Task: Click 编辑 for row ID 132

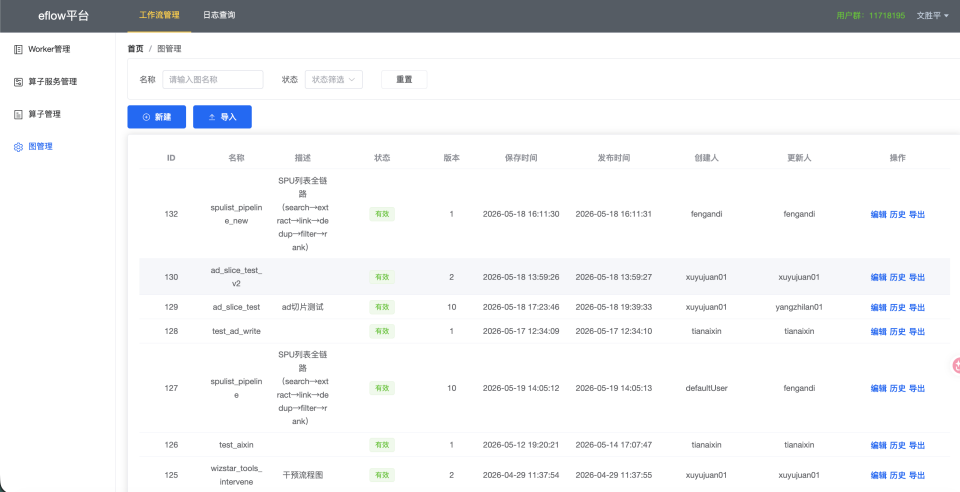Action: click(879, 214)
